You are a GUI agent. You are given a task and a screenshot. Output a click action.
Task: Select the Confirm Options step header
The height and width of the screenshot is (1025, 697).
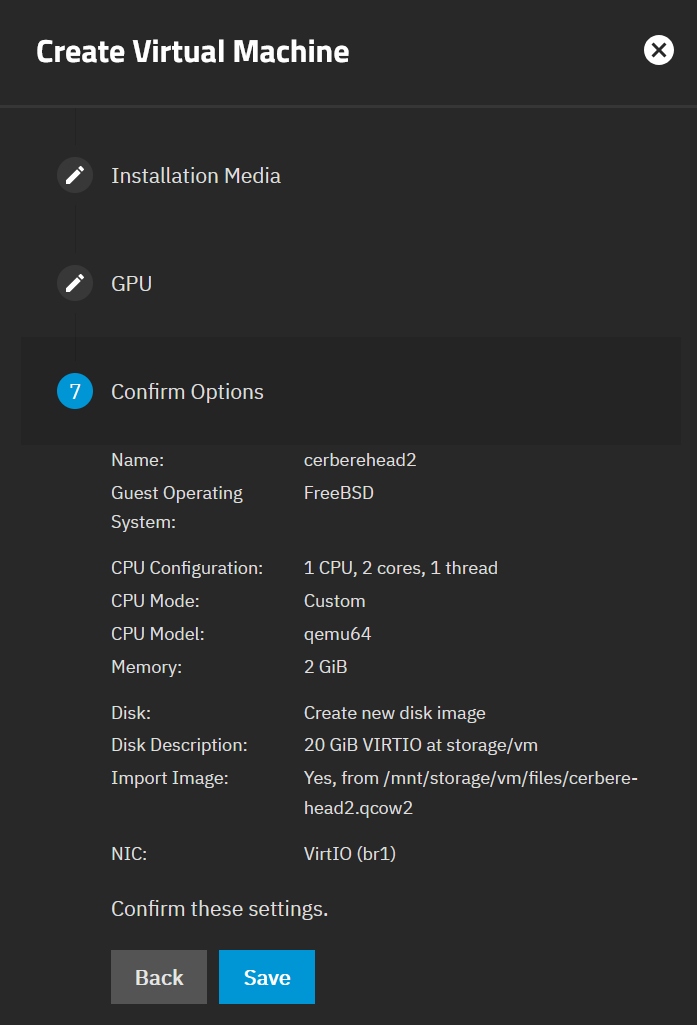(x=187, y=392)
